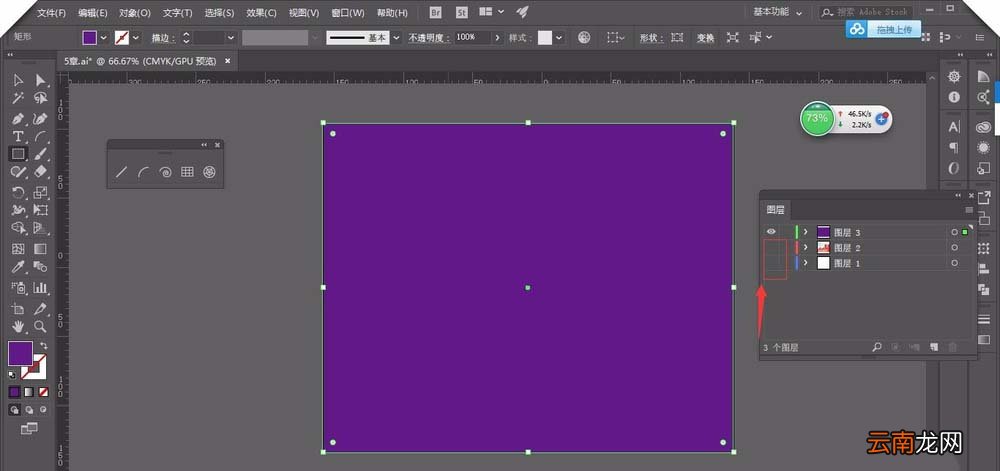Viewport: 1000px width, 471px height.
Task: Open stroke weight dropdown
Action: [231, 38]
